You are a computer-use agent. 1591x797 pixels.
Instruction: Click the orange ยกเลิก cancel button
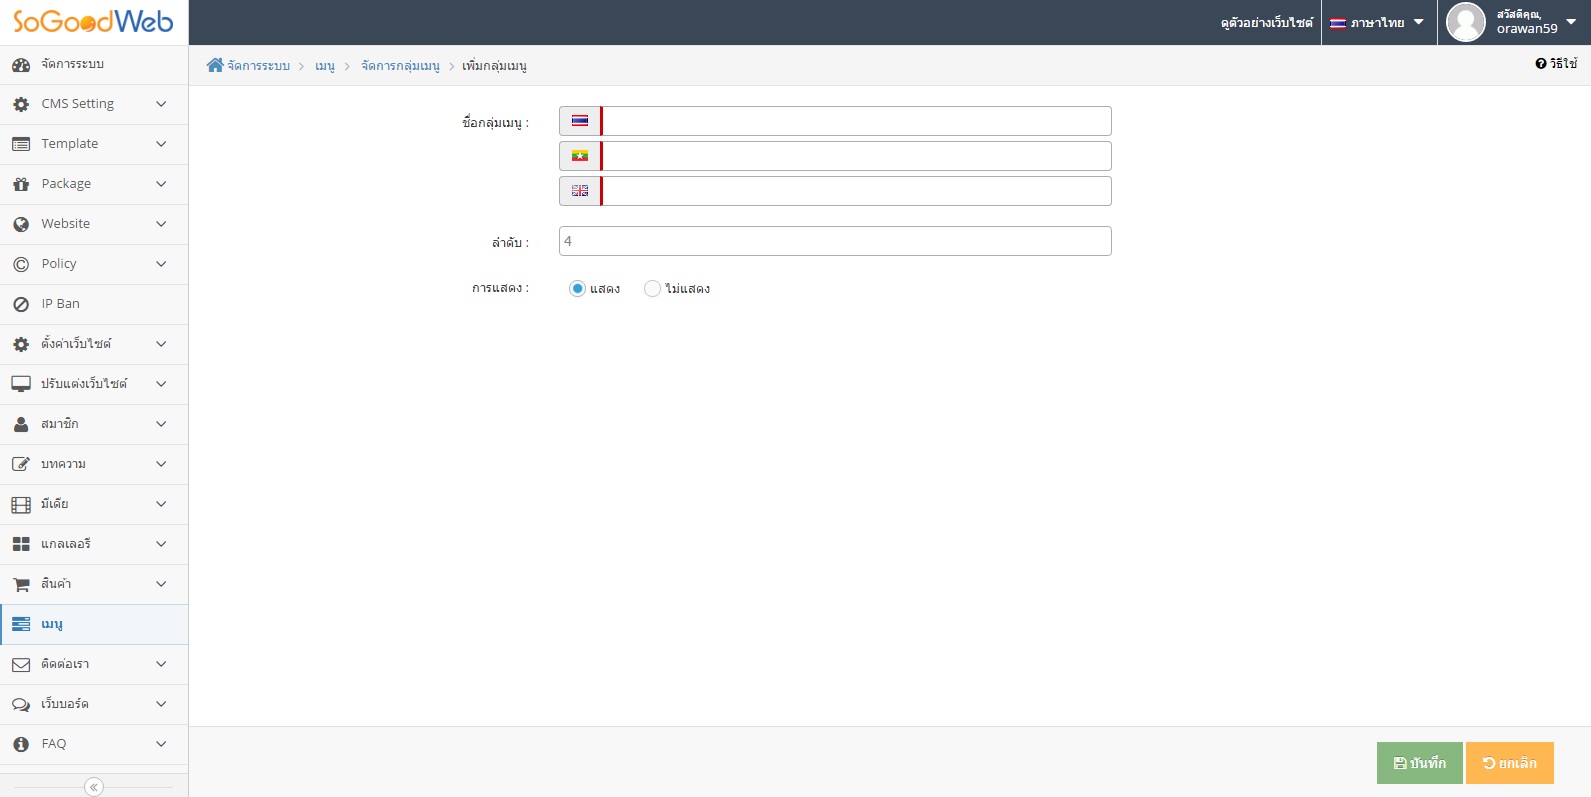pos(1510,763)
